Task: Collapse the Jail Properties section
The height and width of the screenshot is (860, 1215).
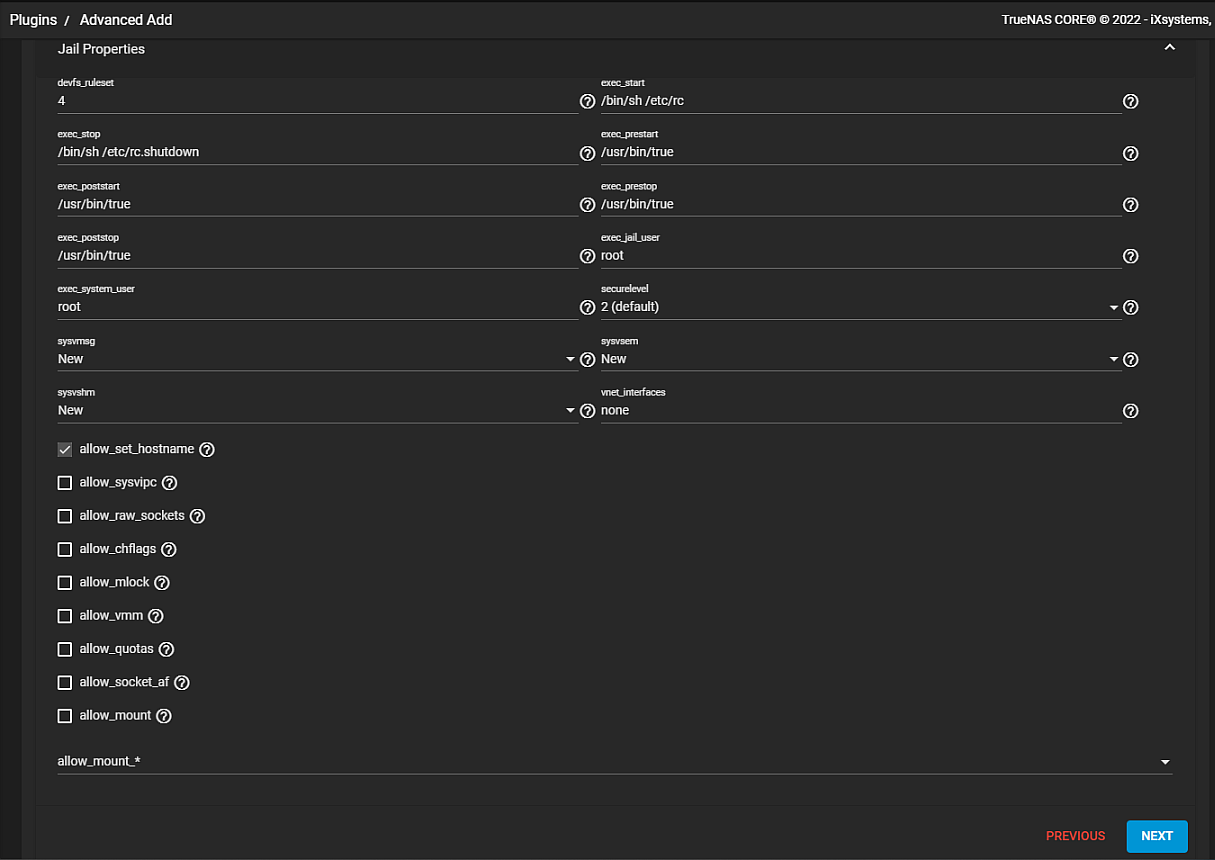Action: pos(1169,48)
